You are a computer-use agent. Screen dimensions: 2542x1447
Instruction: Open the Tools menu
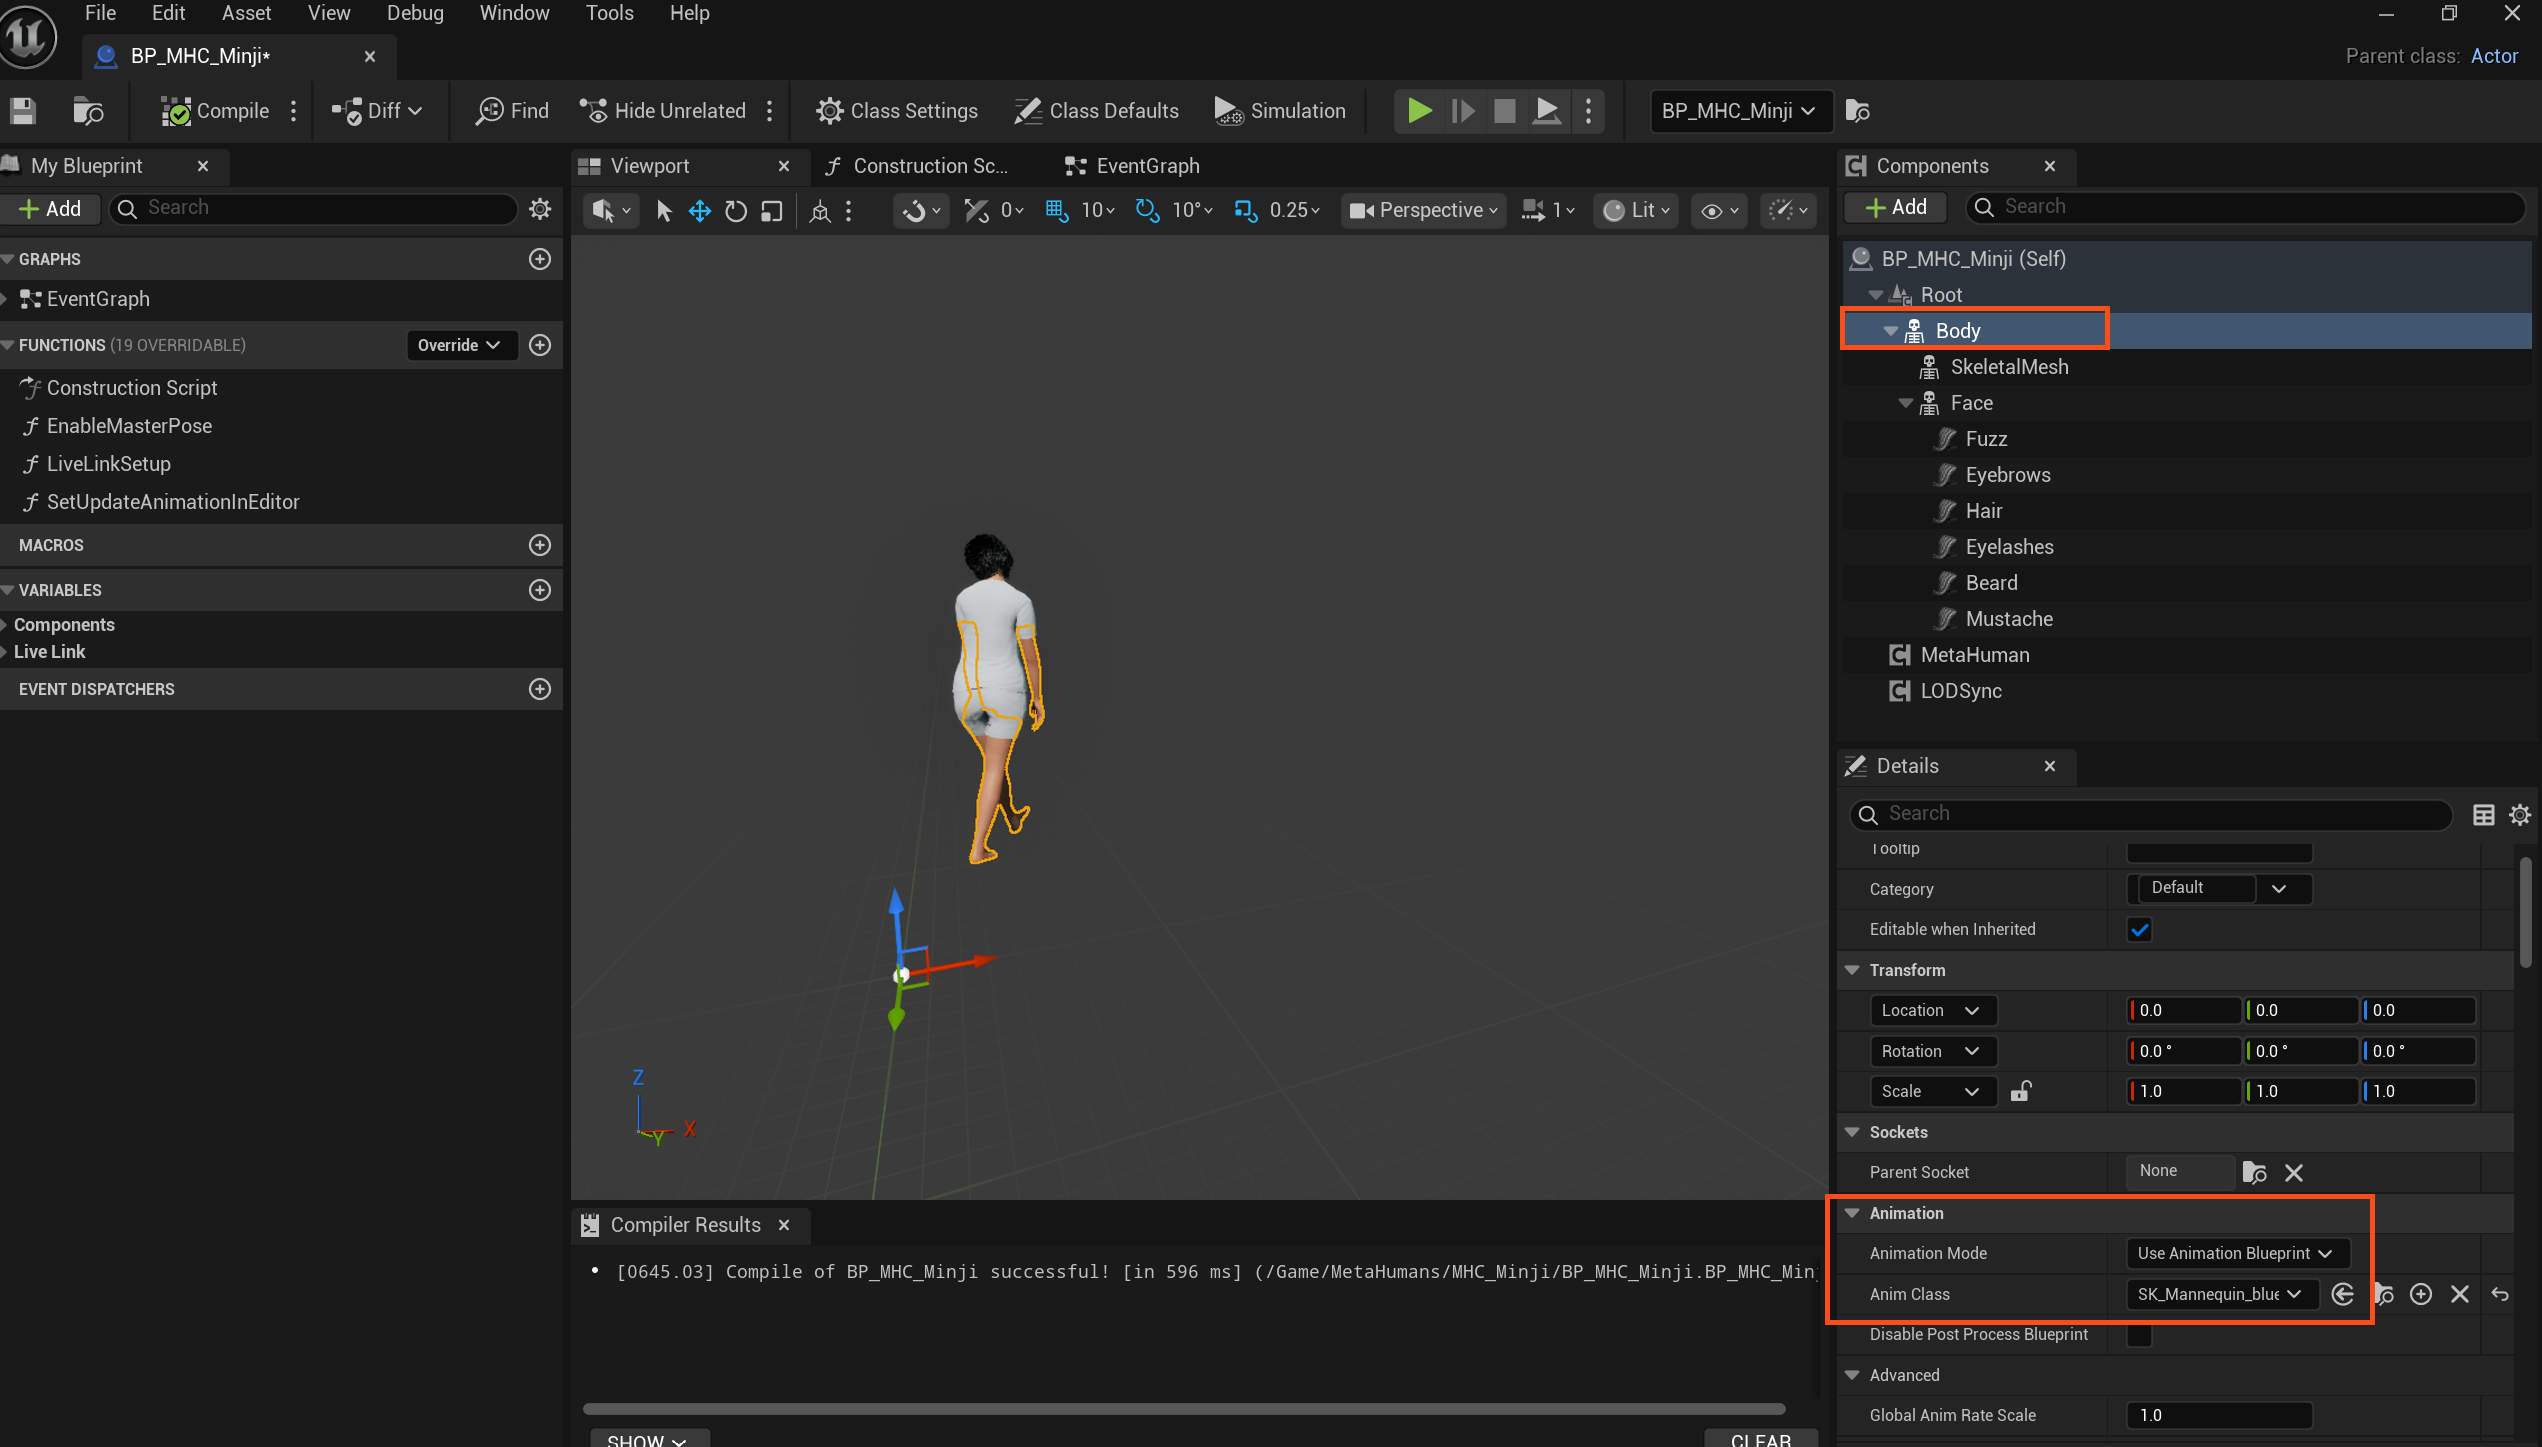[609, 13]
